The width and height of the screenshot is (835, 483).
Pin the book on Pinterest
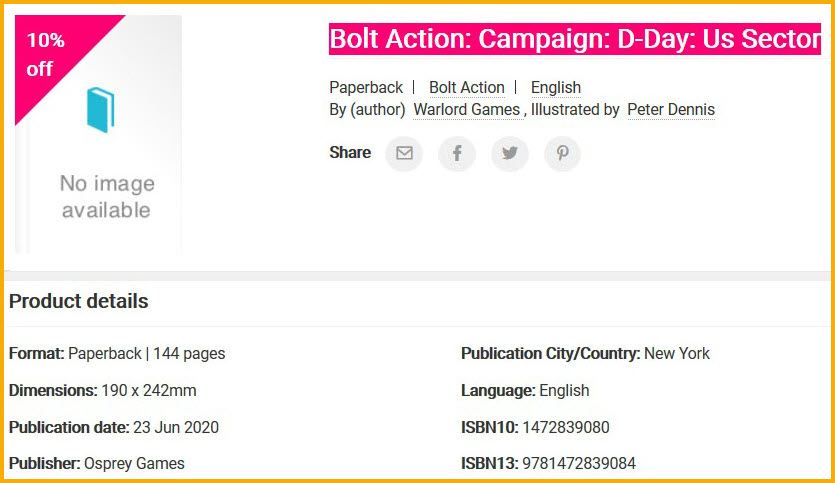click(563, 153)
